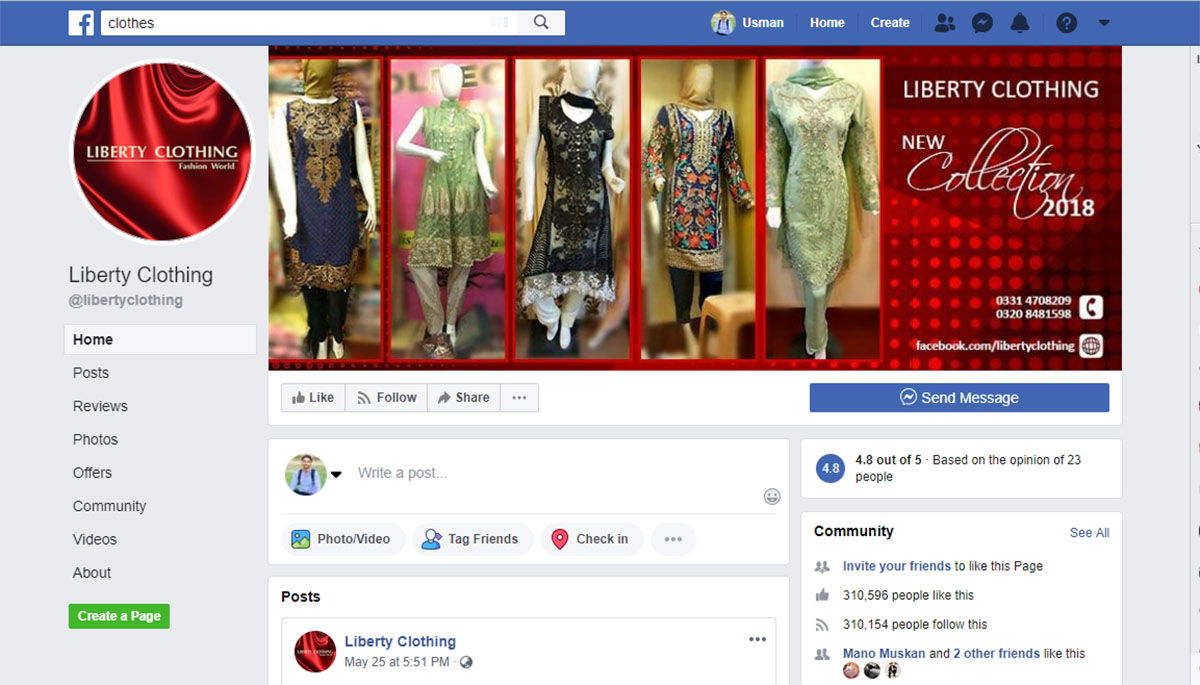Screen dimensions: 1200x685
Task: Click '2 other friends' link
Action: tap(996, 653)
